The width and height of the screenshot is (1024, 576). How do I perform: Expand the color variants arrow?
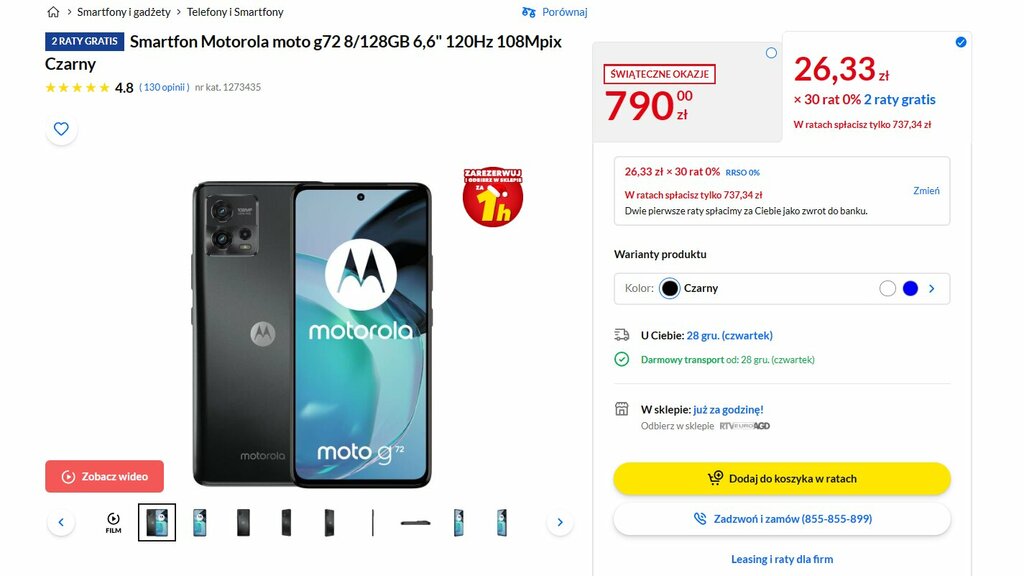[932, 288]
